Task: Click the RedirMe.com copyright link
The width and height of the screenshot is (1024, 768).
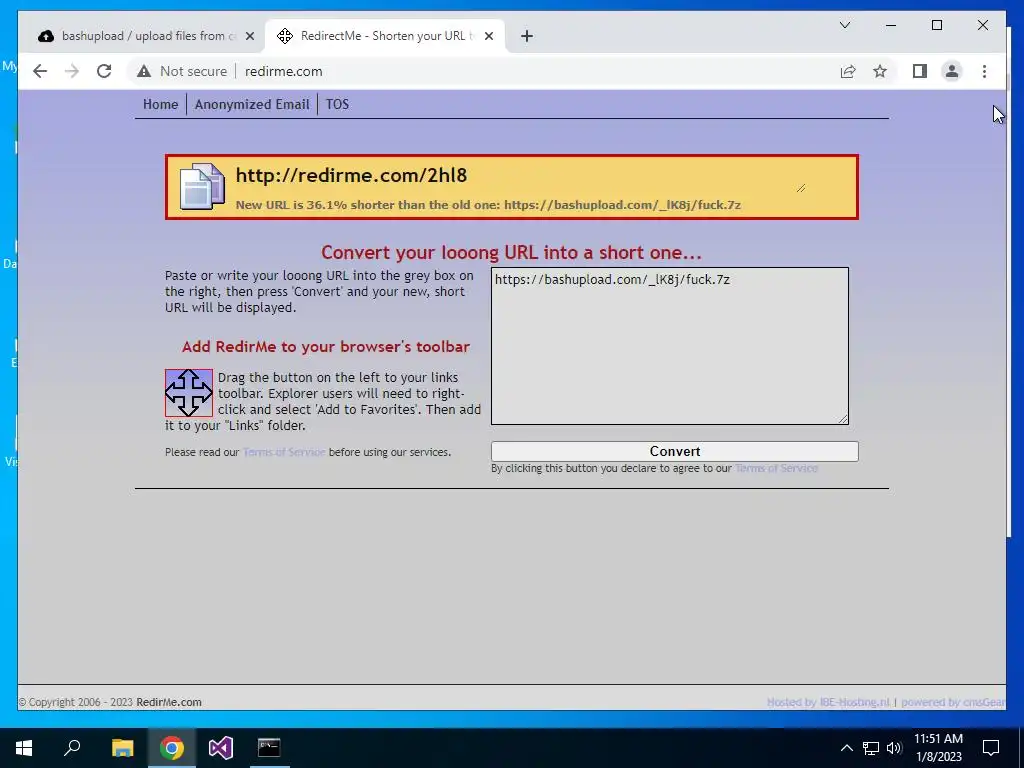Action: (x=169, y=702)
